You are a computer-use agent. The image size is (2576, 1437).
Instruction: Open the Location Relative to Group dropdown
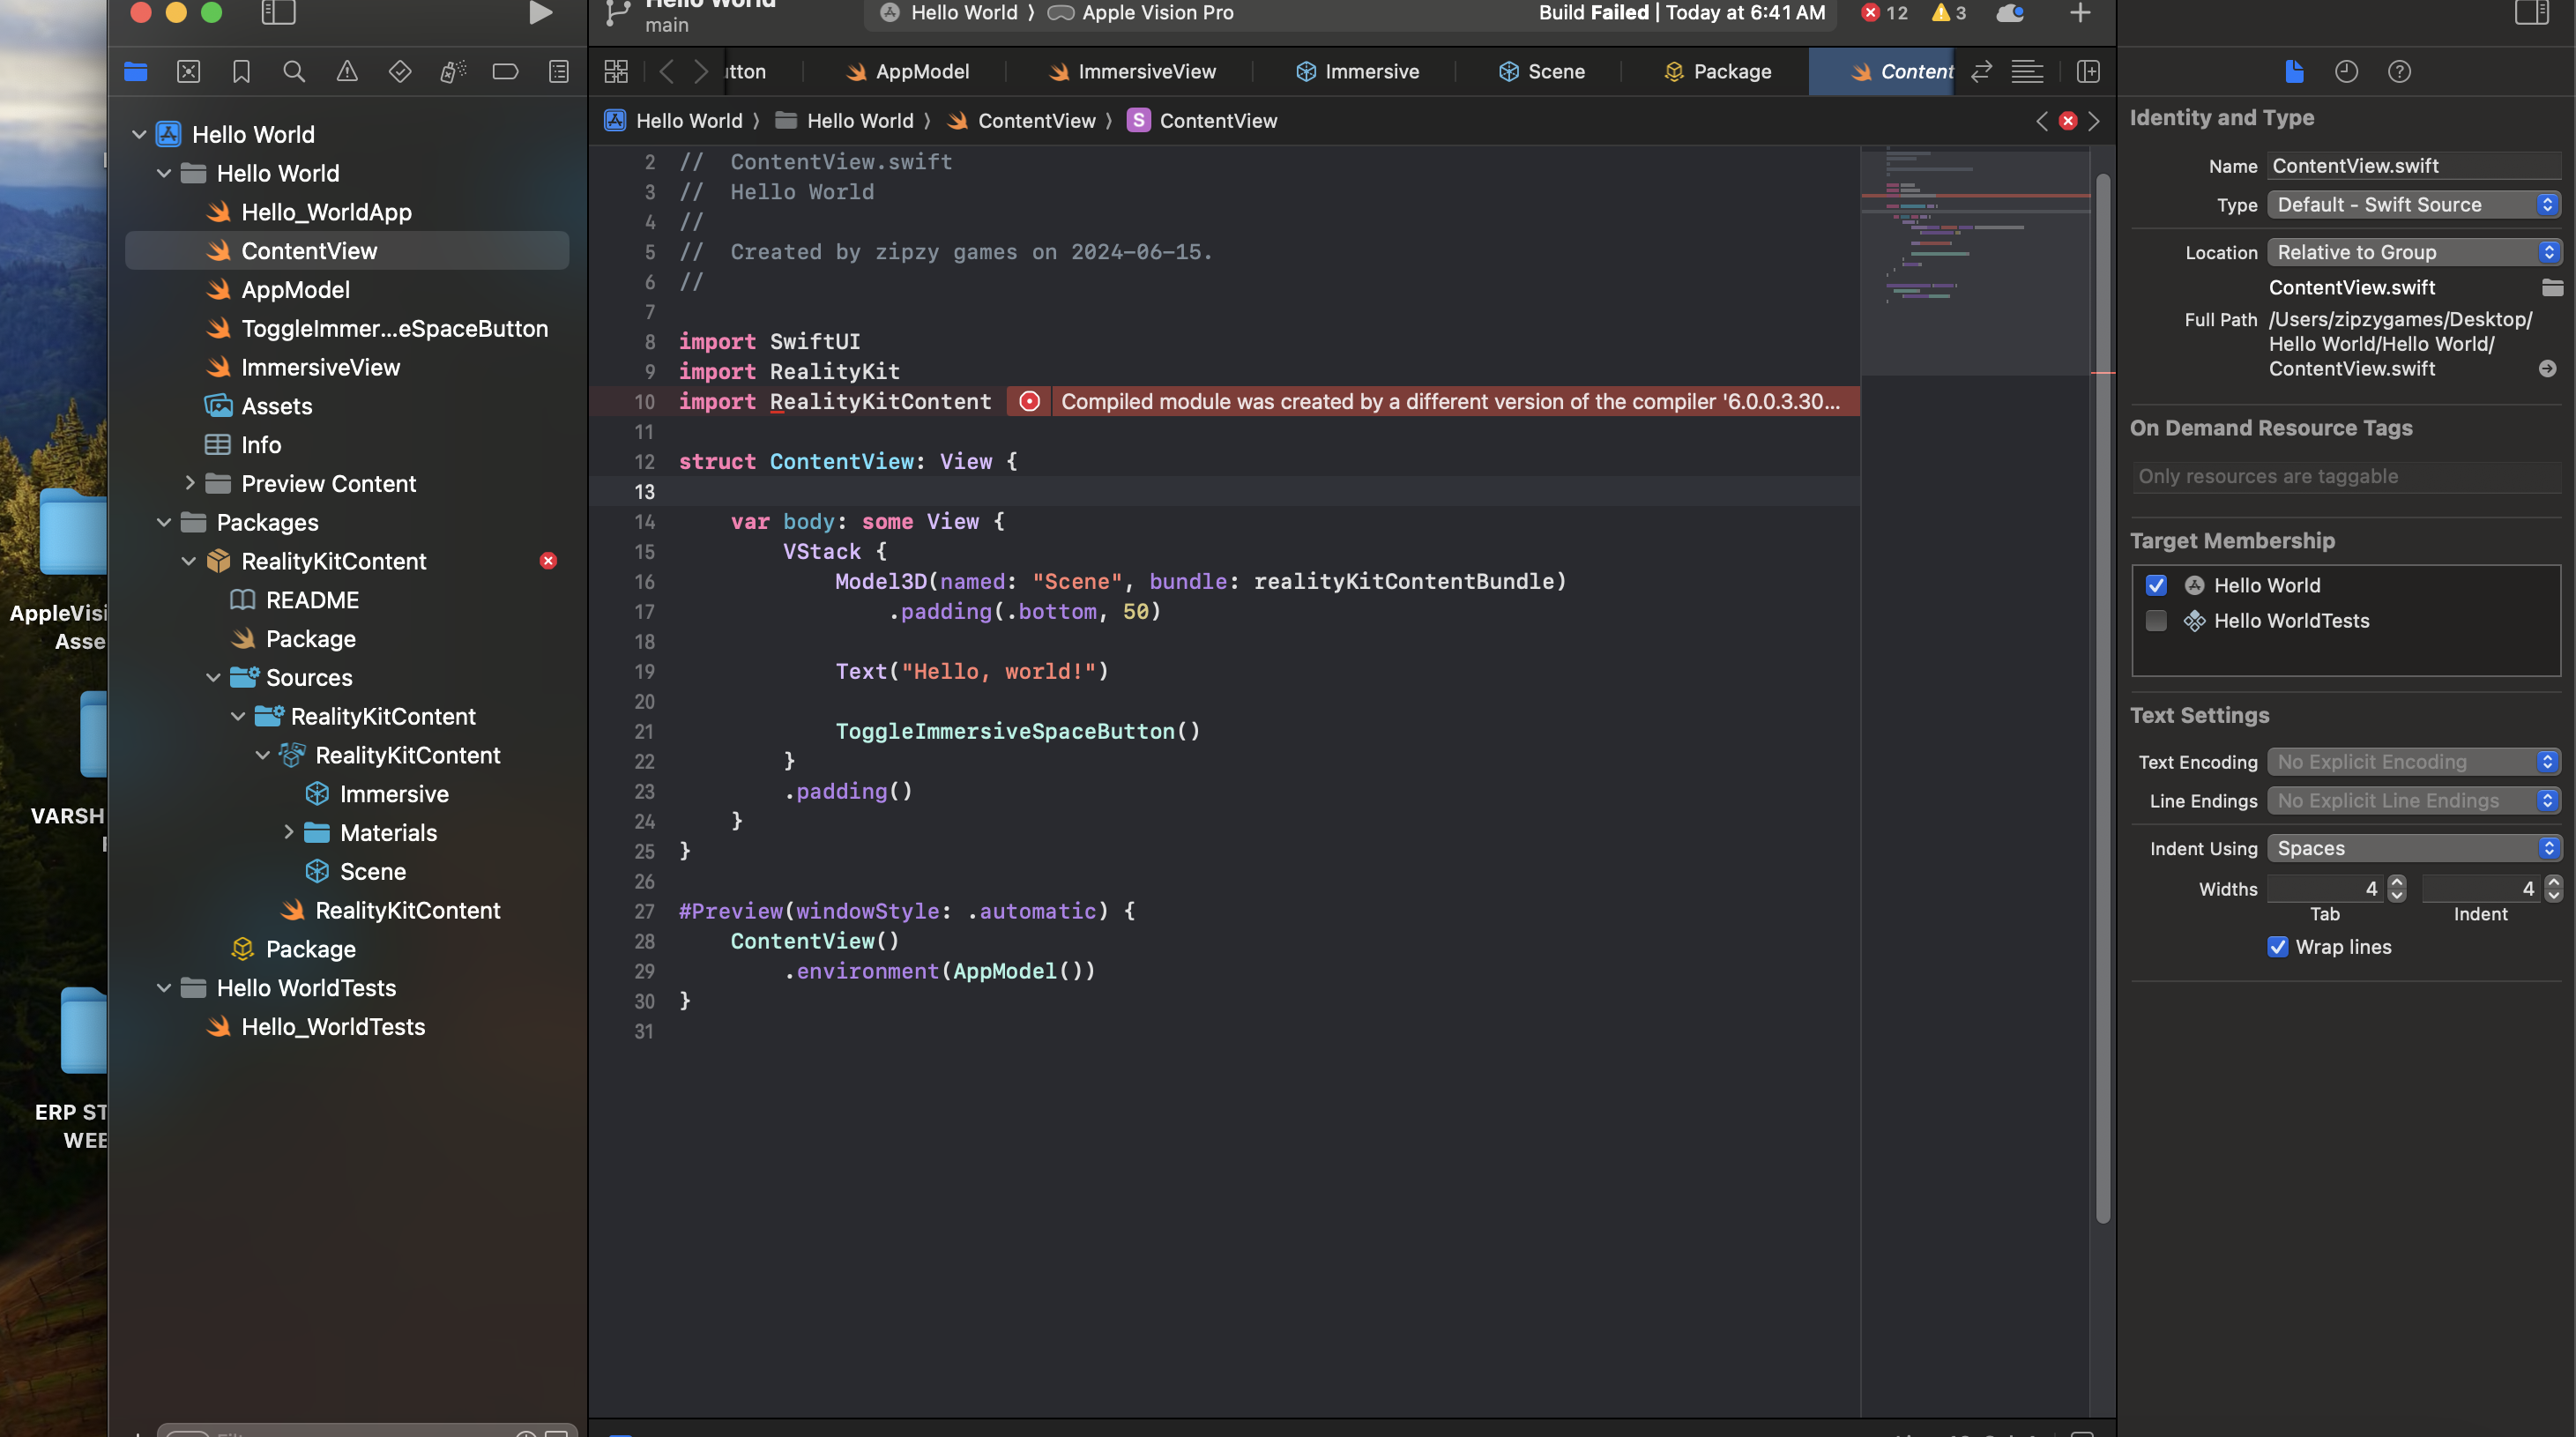[x=2414, y=253]
